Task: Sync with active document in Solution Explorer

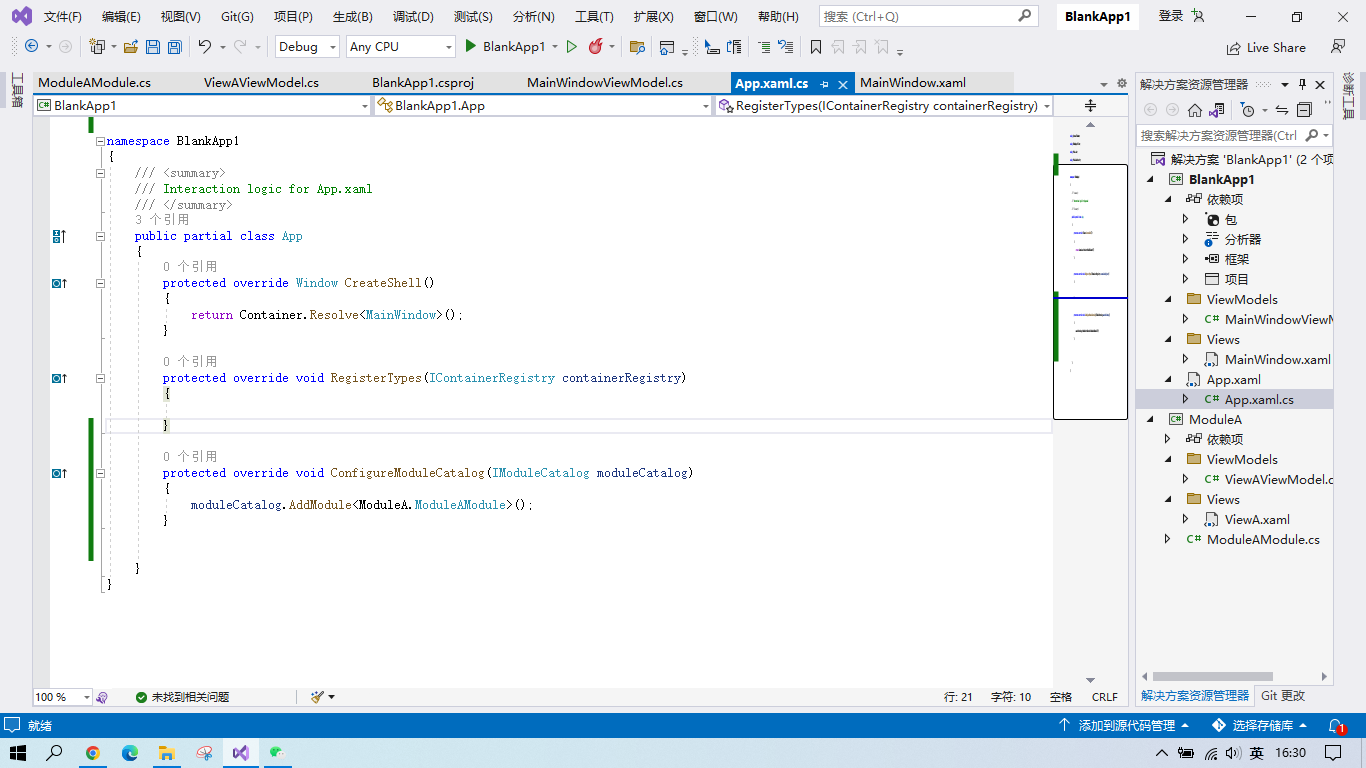Action: 1282,110
